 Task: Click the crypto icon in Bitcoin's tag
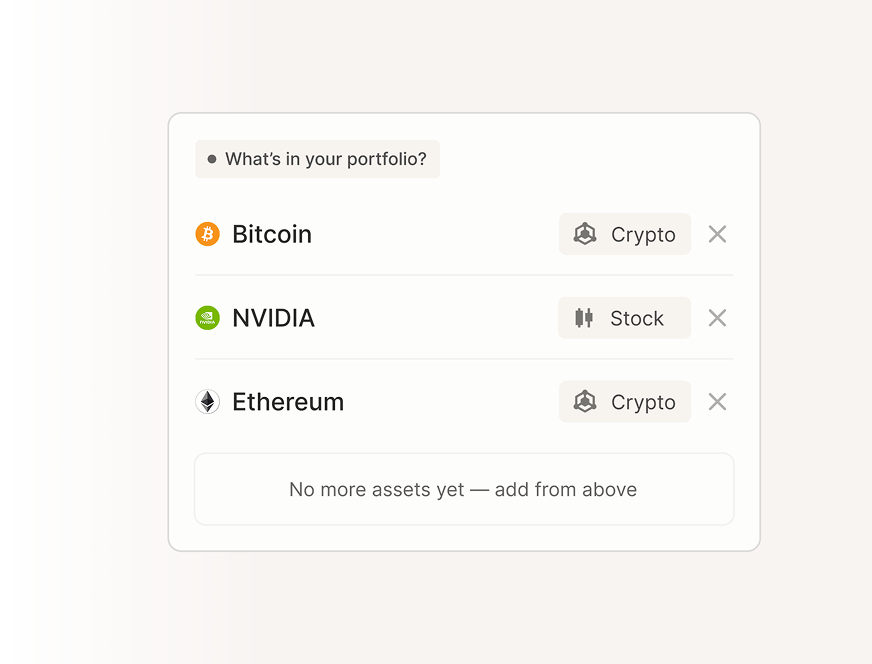pyautogui.click(x=585, y=234)
